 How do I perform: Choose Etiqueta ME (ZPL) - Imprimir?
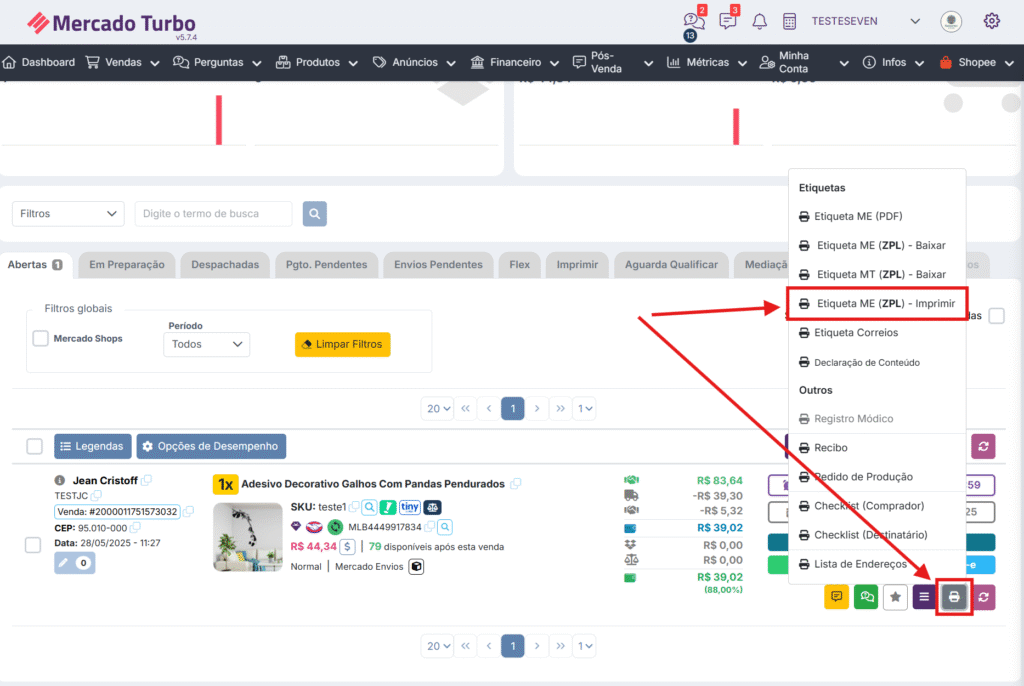(x=876, y=303)
